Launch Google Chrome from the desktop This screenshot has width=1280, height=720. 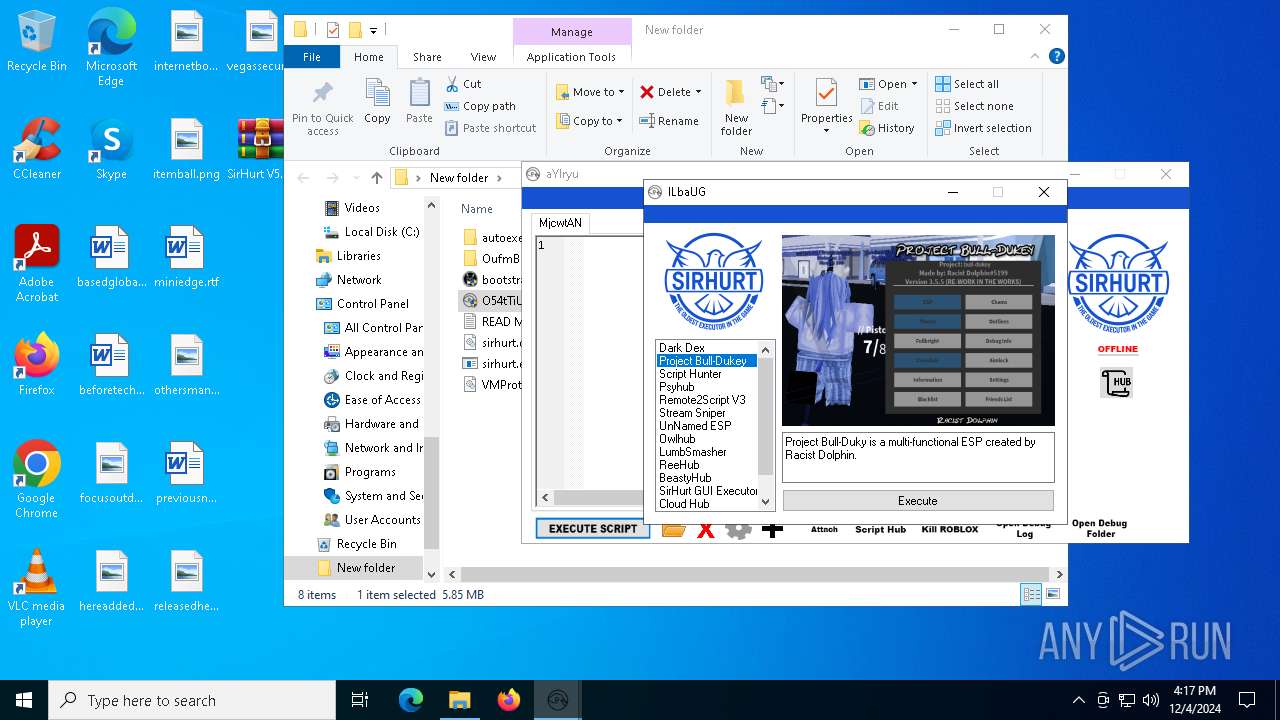(x=37, y=480)
